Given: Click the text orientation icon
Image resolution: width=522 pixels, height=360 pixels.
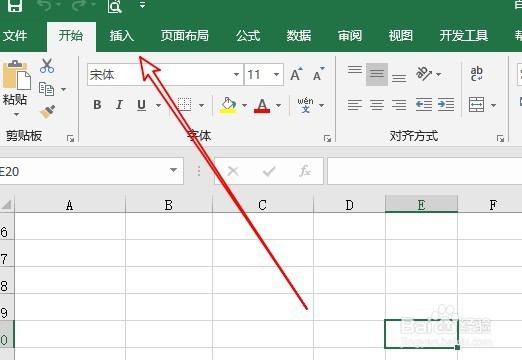Looking at the screenshot, I should [424, 74].
